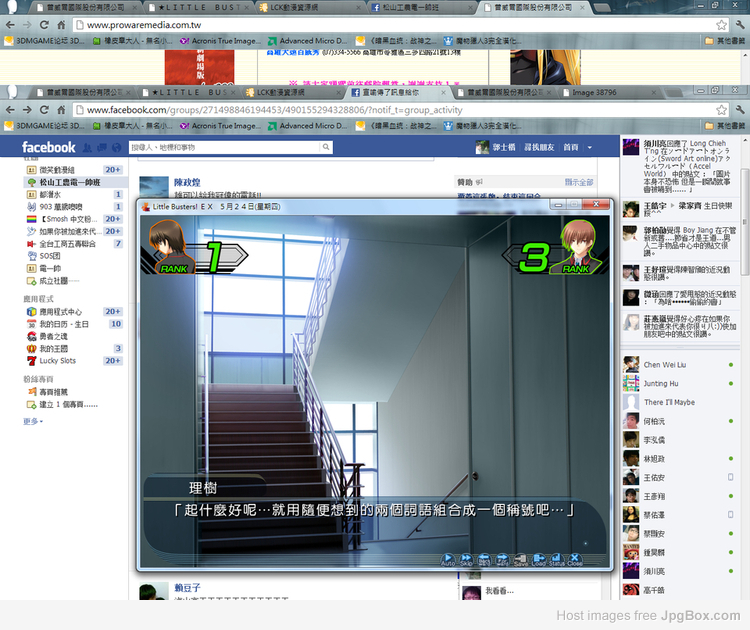
Task: Expand 其他書籤 bookmarks folder
Action: [x=724, y=126]
